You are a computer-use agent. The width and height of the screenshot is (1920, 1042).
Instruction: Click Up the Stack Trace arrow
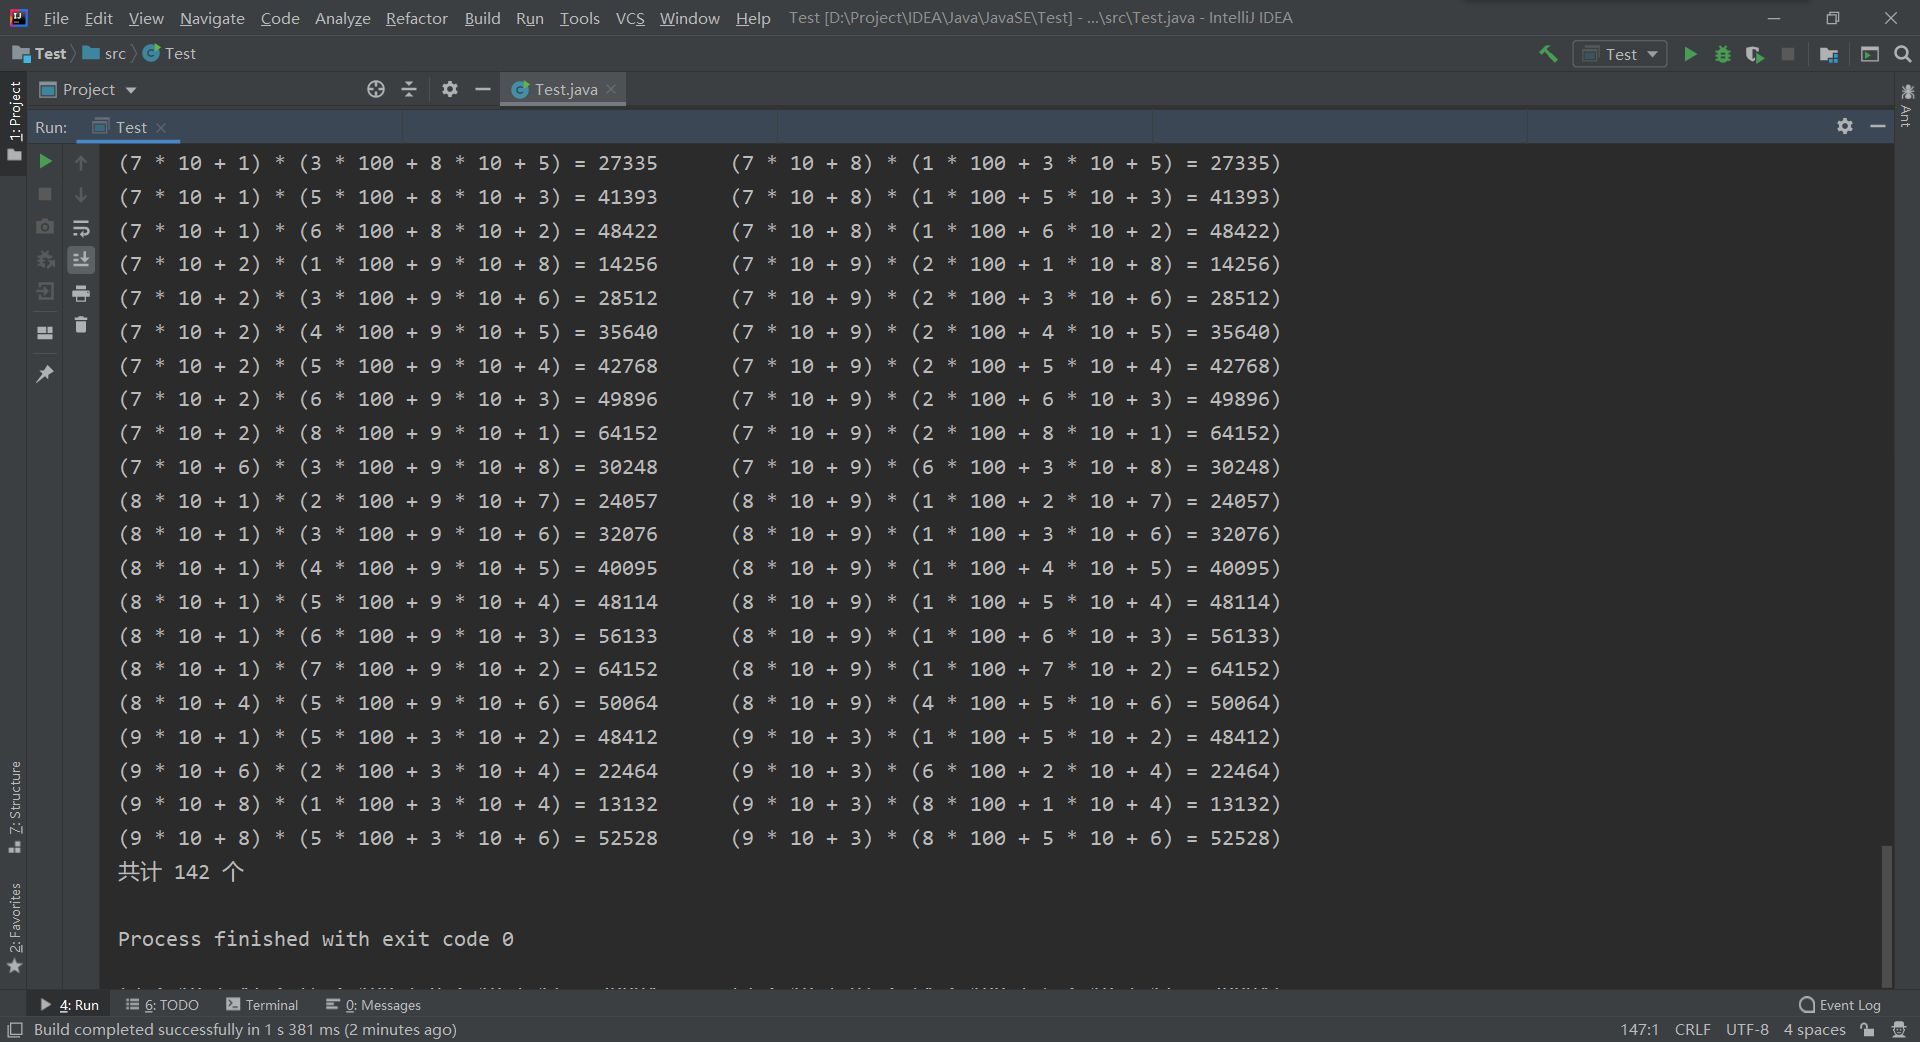81,162
